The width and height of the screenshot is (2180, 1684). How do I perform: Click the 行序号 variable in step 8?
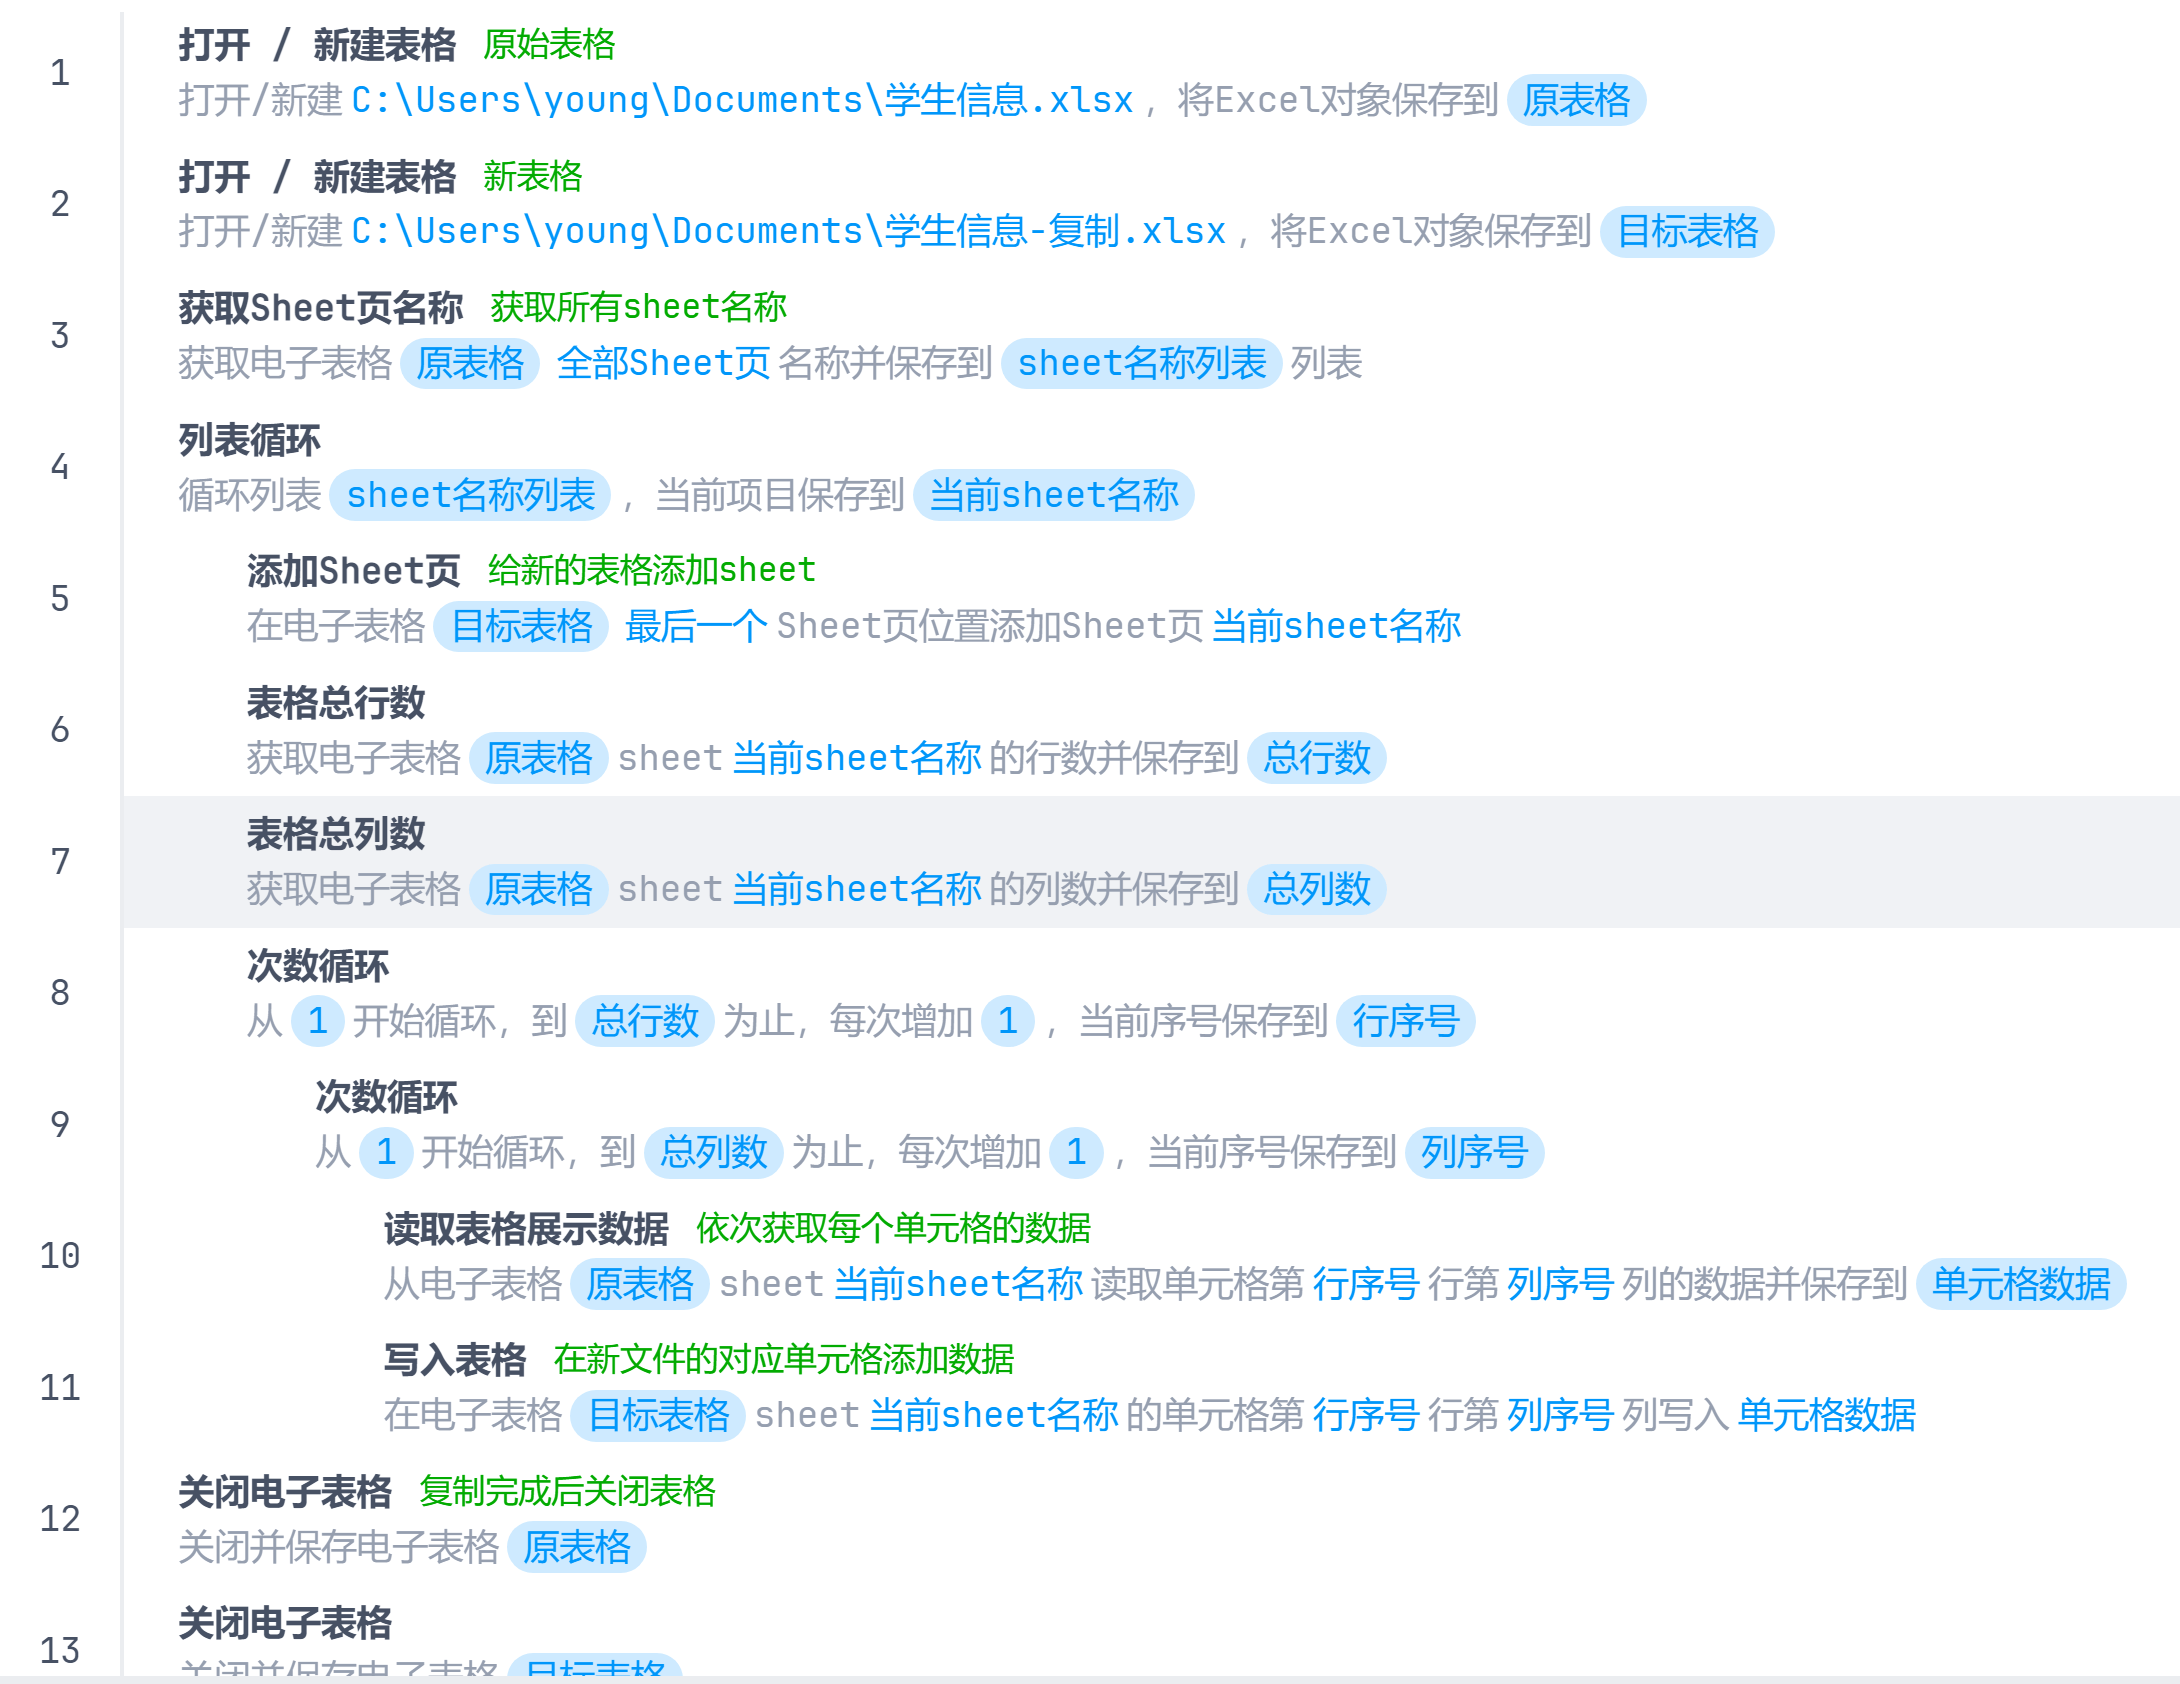click(1405, 1021)
